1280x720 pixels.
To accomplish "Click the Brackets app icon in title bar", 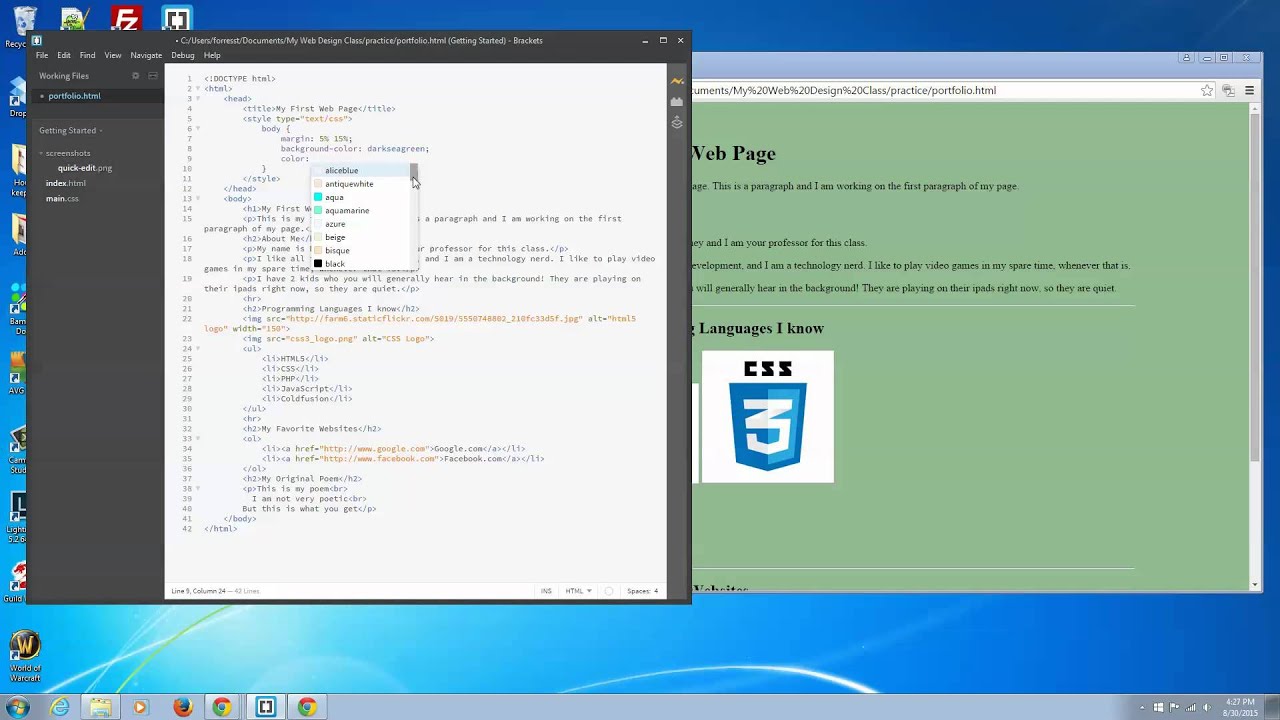I will pos(37,41).
